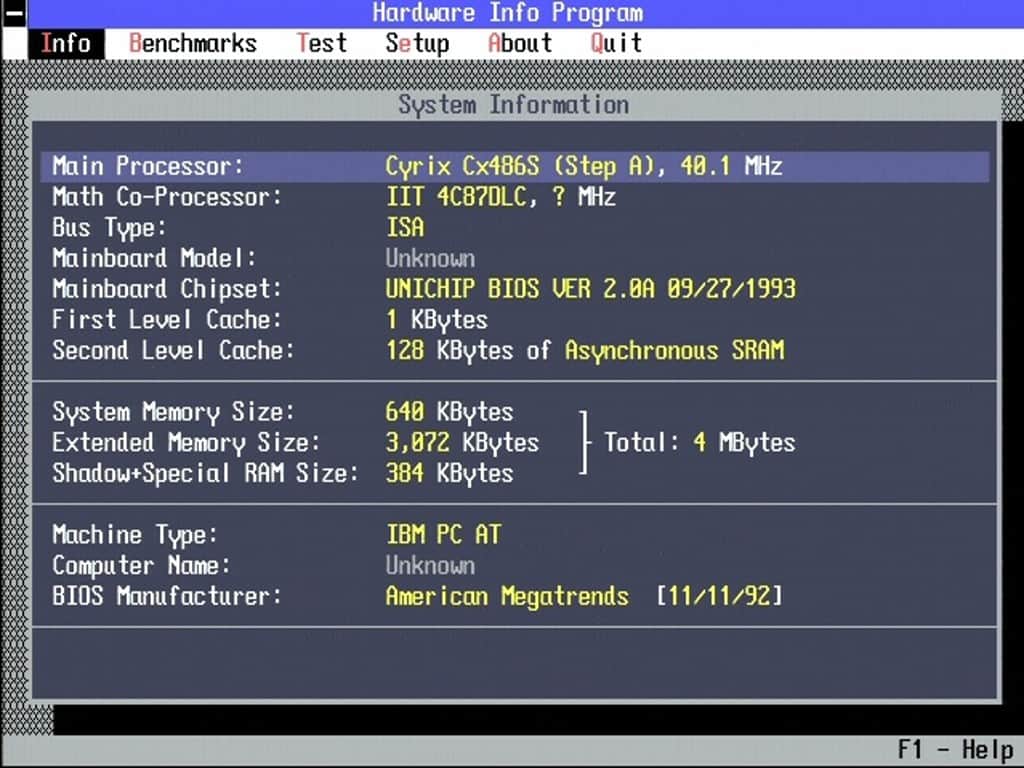1024x768 pixels.
Task: Click the Math Co-Processor label
Action: click(167, 197)
